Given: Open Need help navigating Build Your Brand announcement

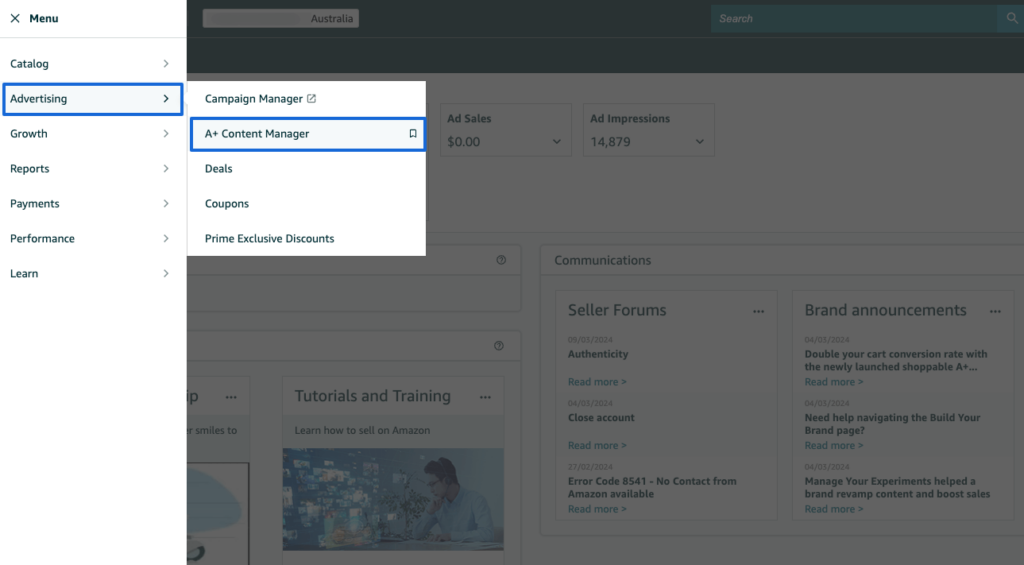Looking at the screenshot, I should click(893, 424).
